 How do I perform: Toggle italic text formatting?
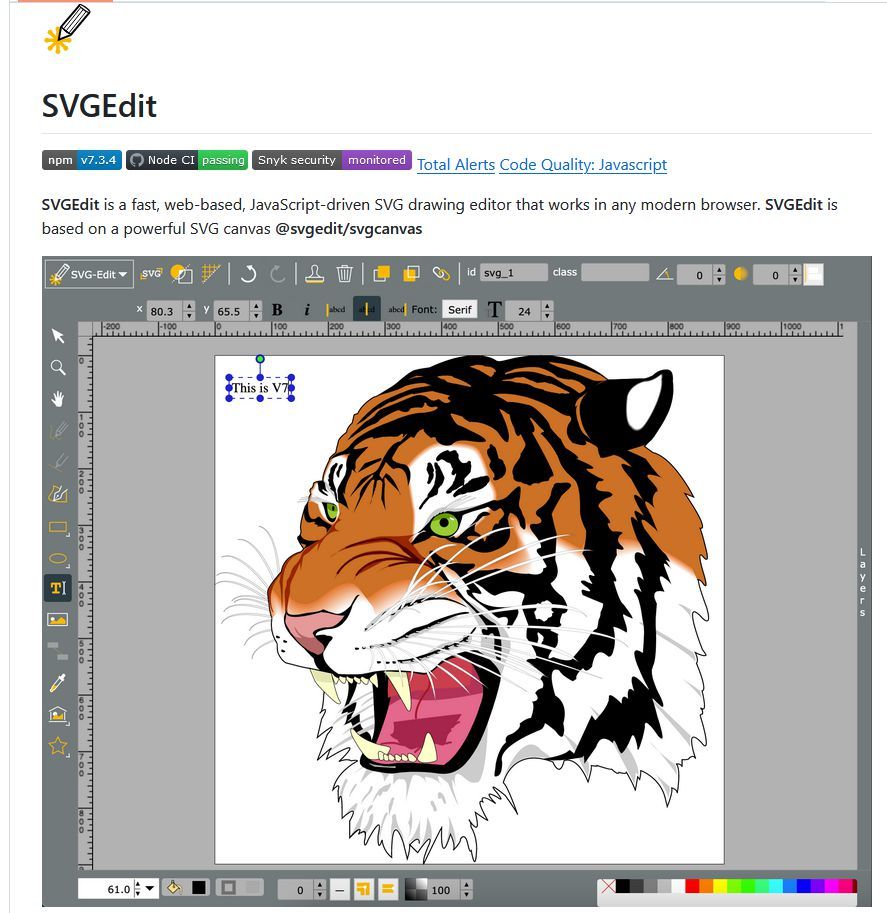pyautogui.click(x=307, y=310)
